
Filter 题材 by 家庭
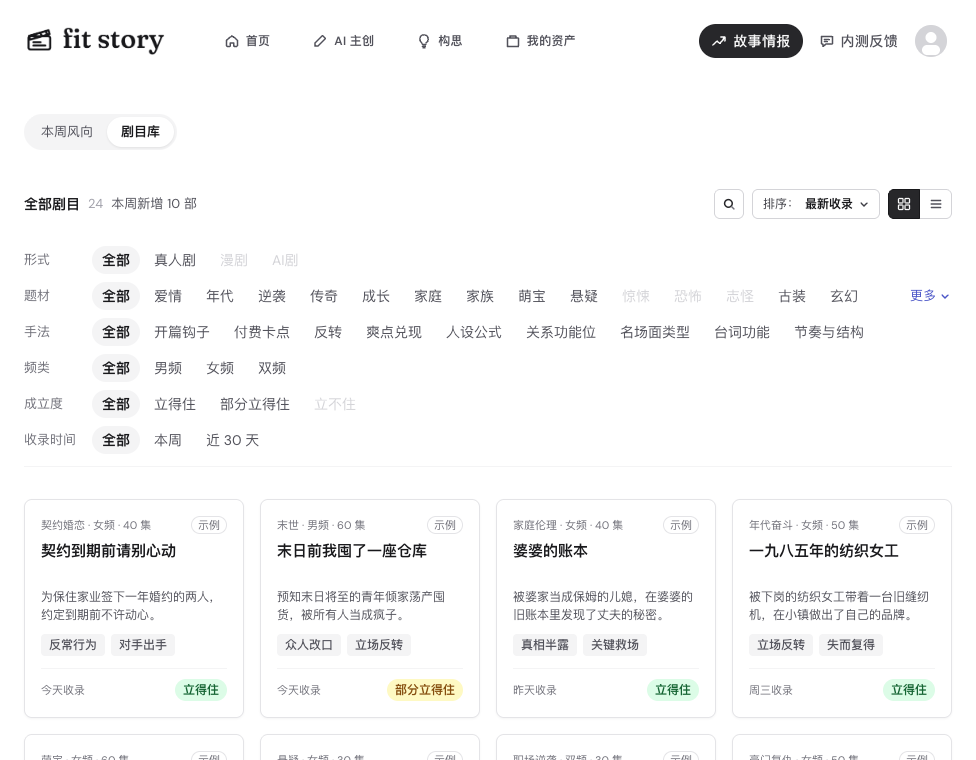[428, 296]
